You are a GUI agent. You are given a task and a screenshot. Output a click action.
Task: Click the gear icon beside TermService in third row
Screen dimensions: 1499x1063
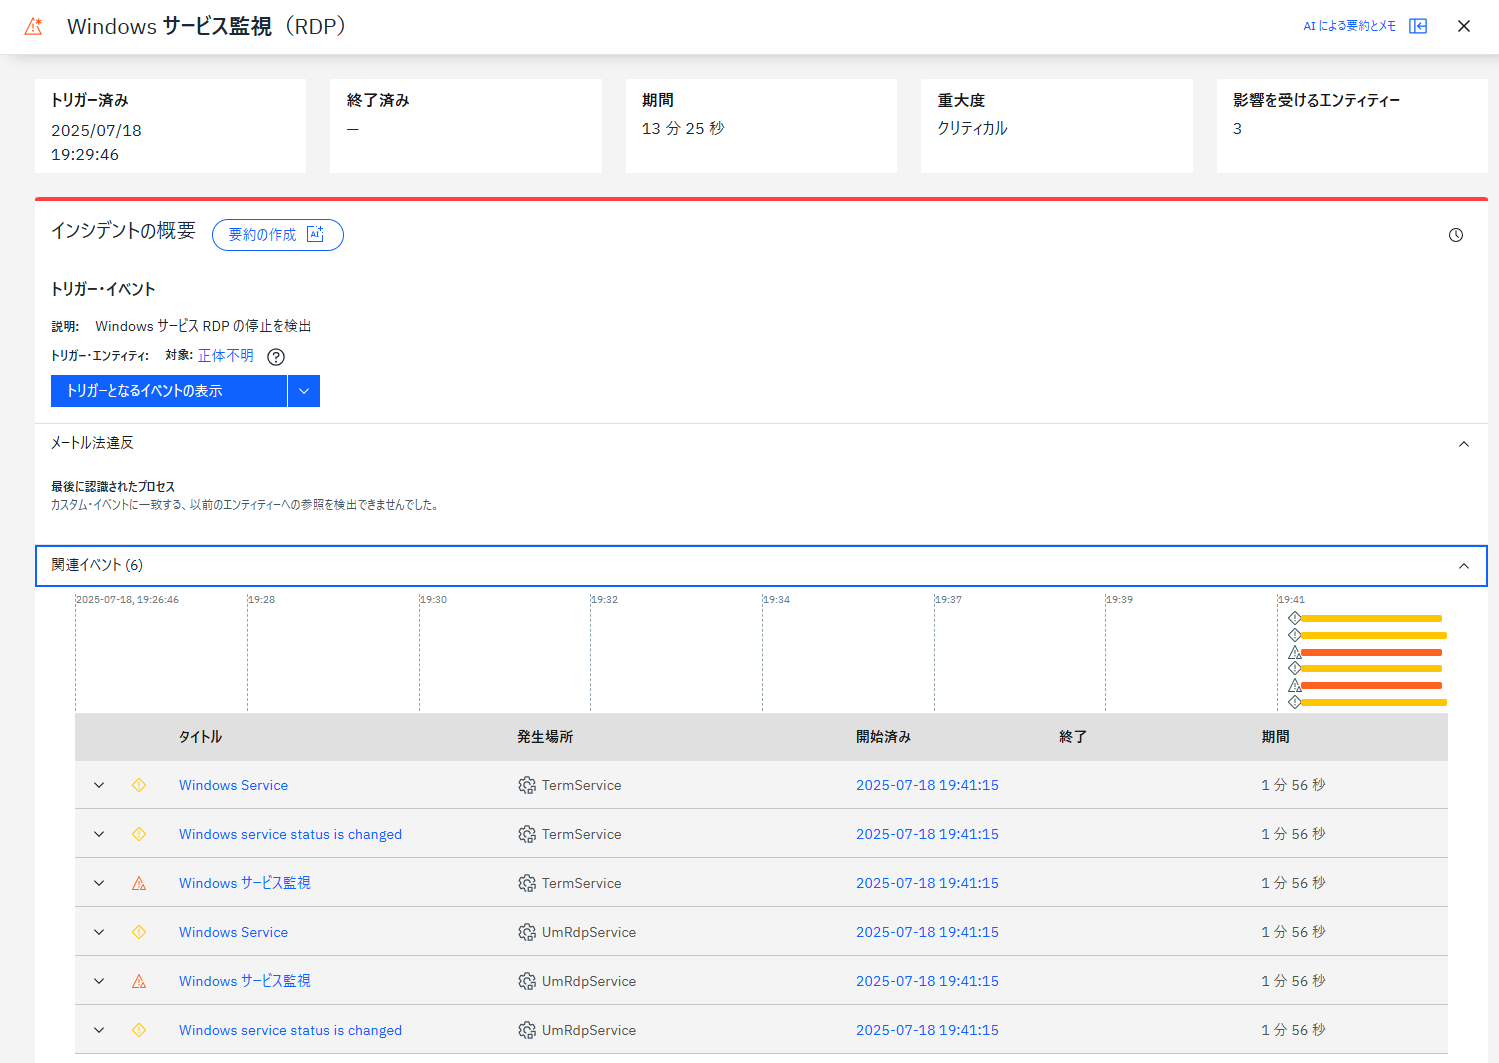click(x=527, y=883)
